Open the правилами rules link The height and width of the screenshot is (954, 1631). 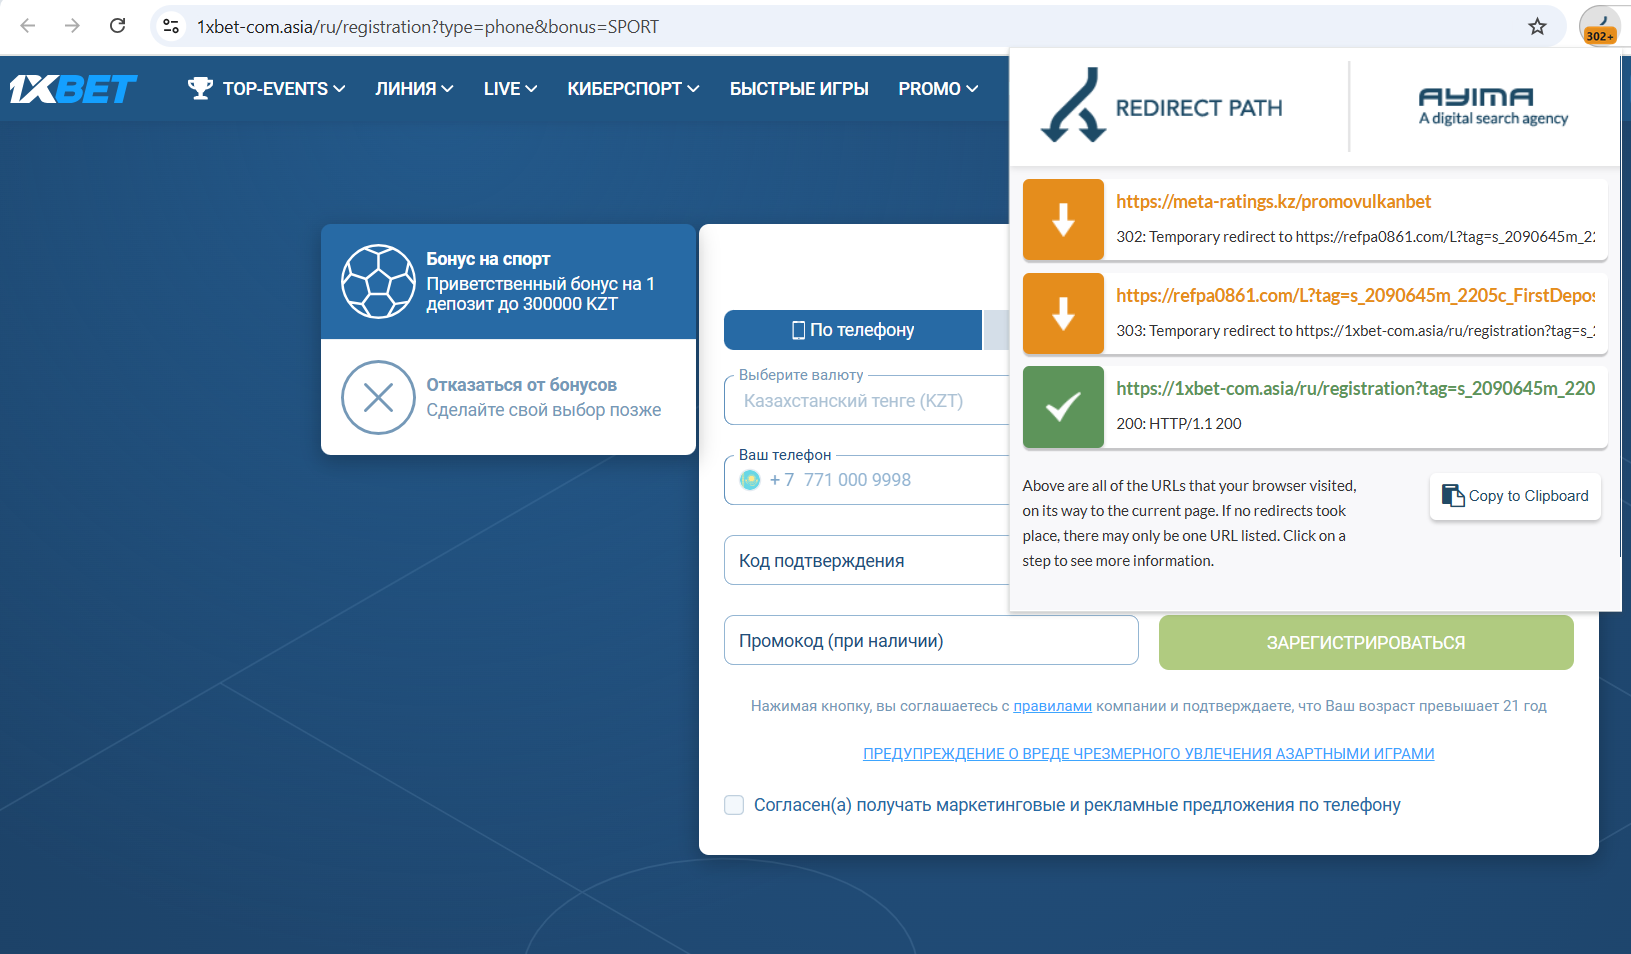[x=1052, y=706]
